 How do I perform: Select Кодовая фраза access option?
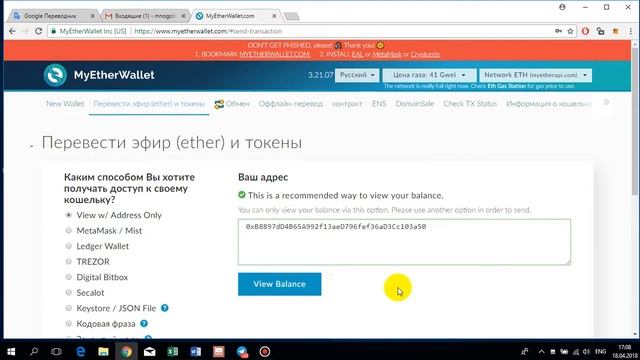pos(69,324)
